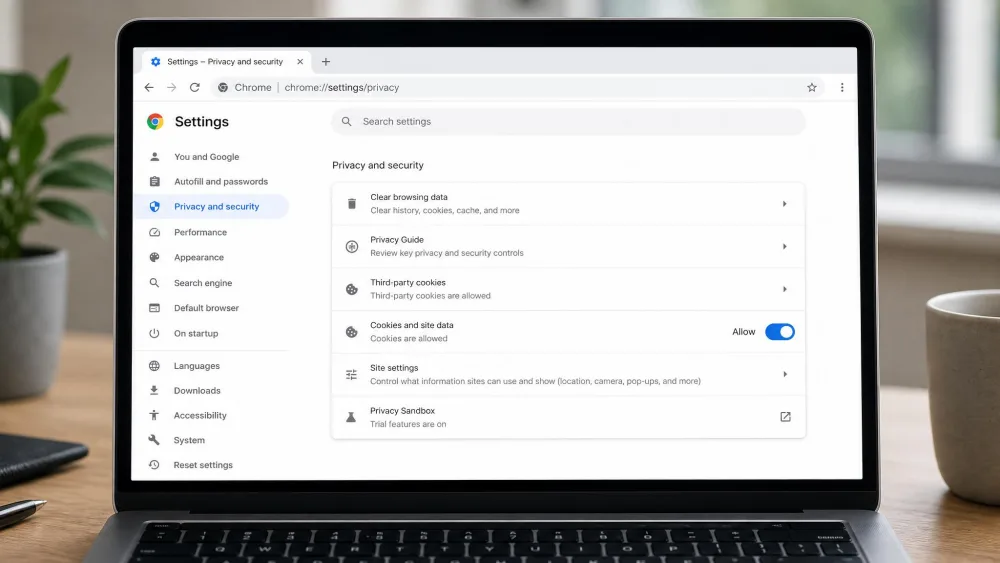Click the browser forward arrow
1000x563 pixels.
pyautogui.click(x=172, y=87)
